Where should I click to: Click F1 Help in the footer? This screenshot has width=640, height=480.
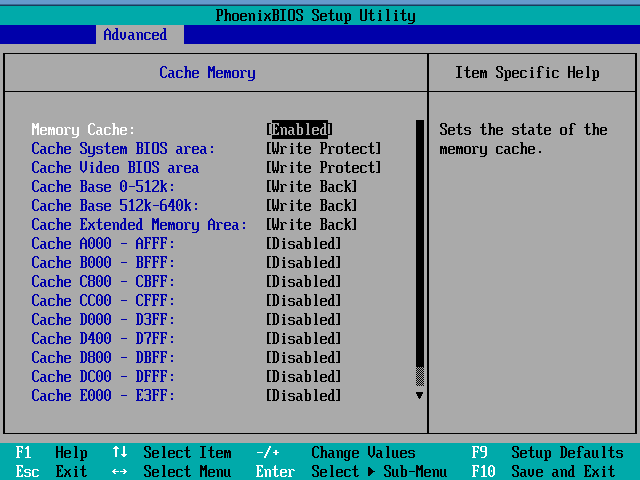(51, 452)
